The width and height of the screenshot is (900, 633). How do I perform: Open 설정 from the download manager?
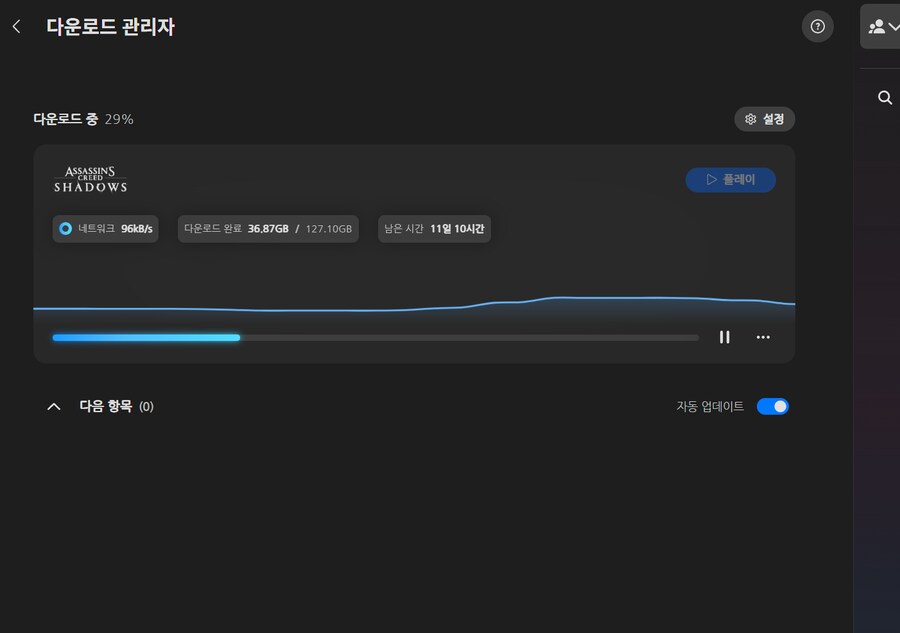tap(765, 119)
